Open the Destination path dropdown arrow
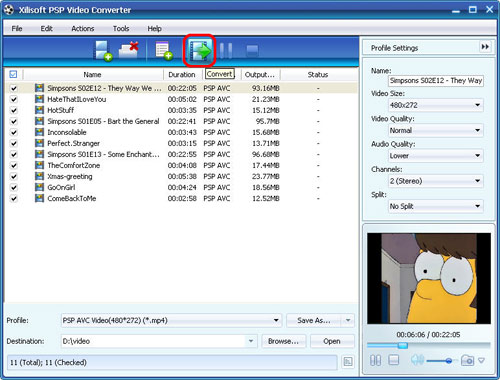 click(251, 341)
